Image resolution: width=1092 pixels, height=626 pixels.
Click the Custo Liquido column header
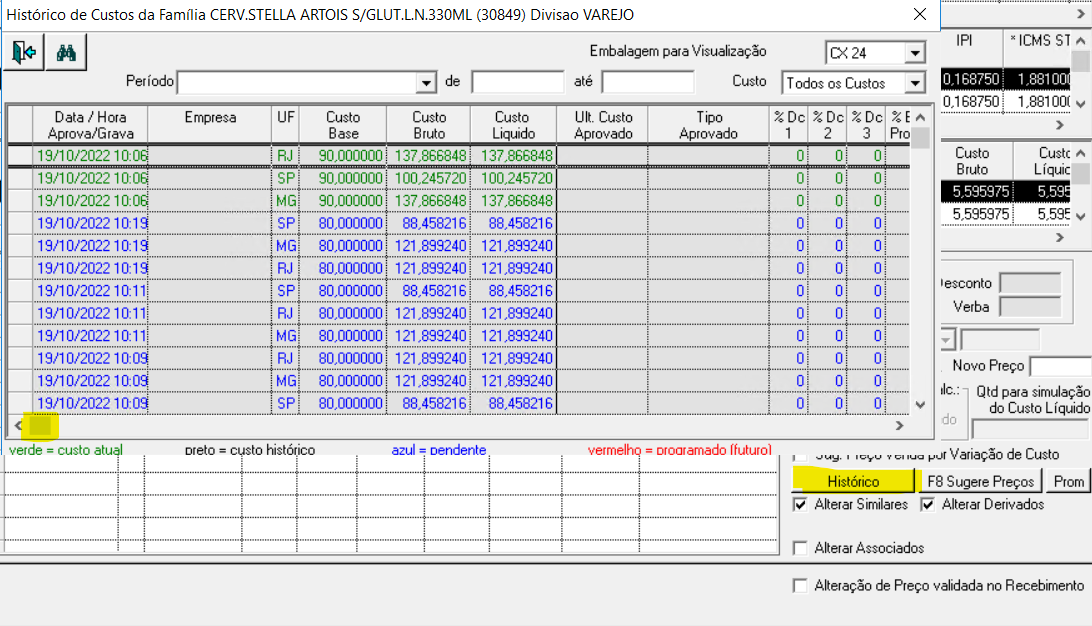514,125
